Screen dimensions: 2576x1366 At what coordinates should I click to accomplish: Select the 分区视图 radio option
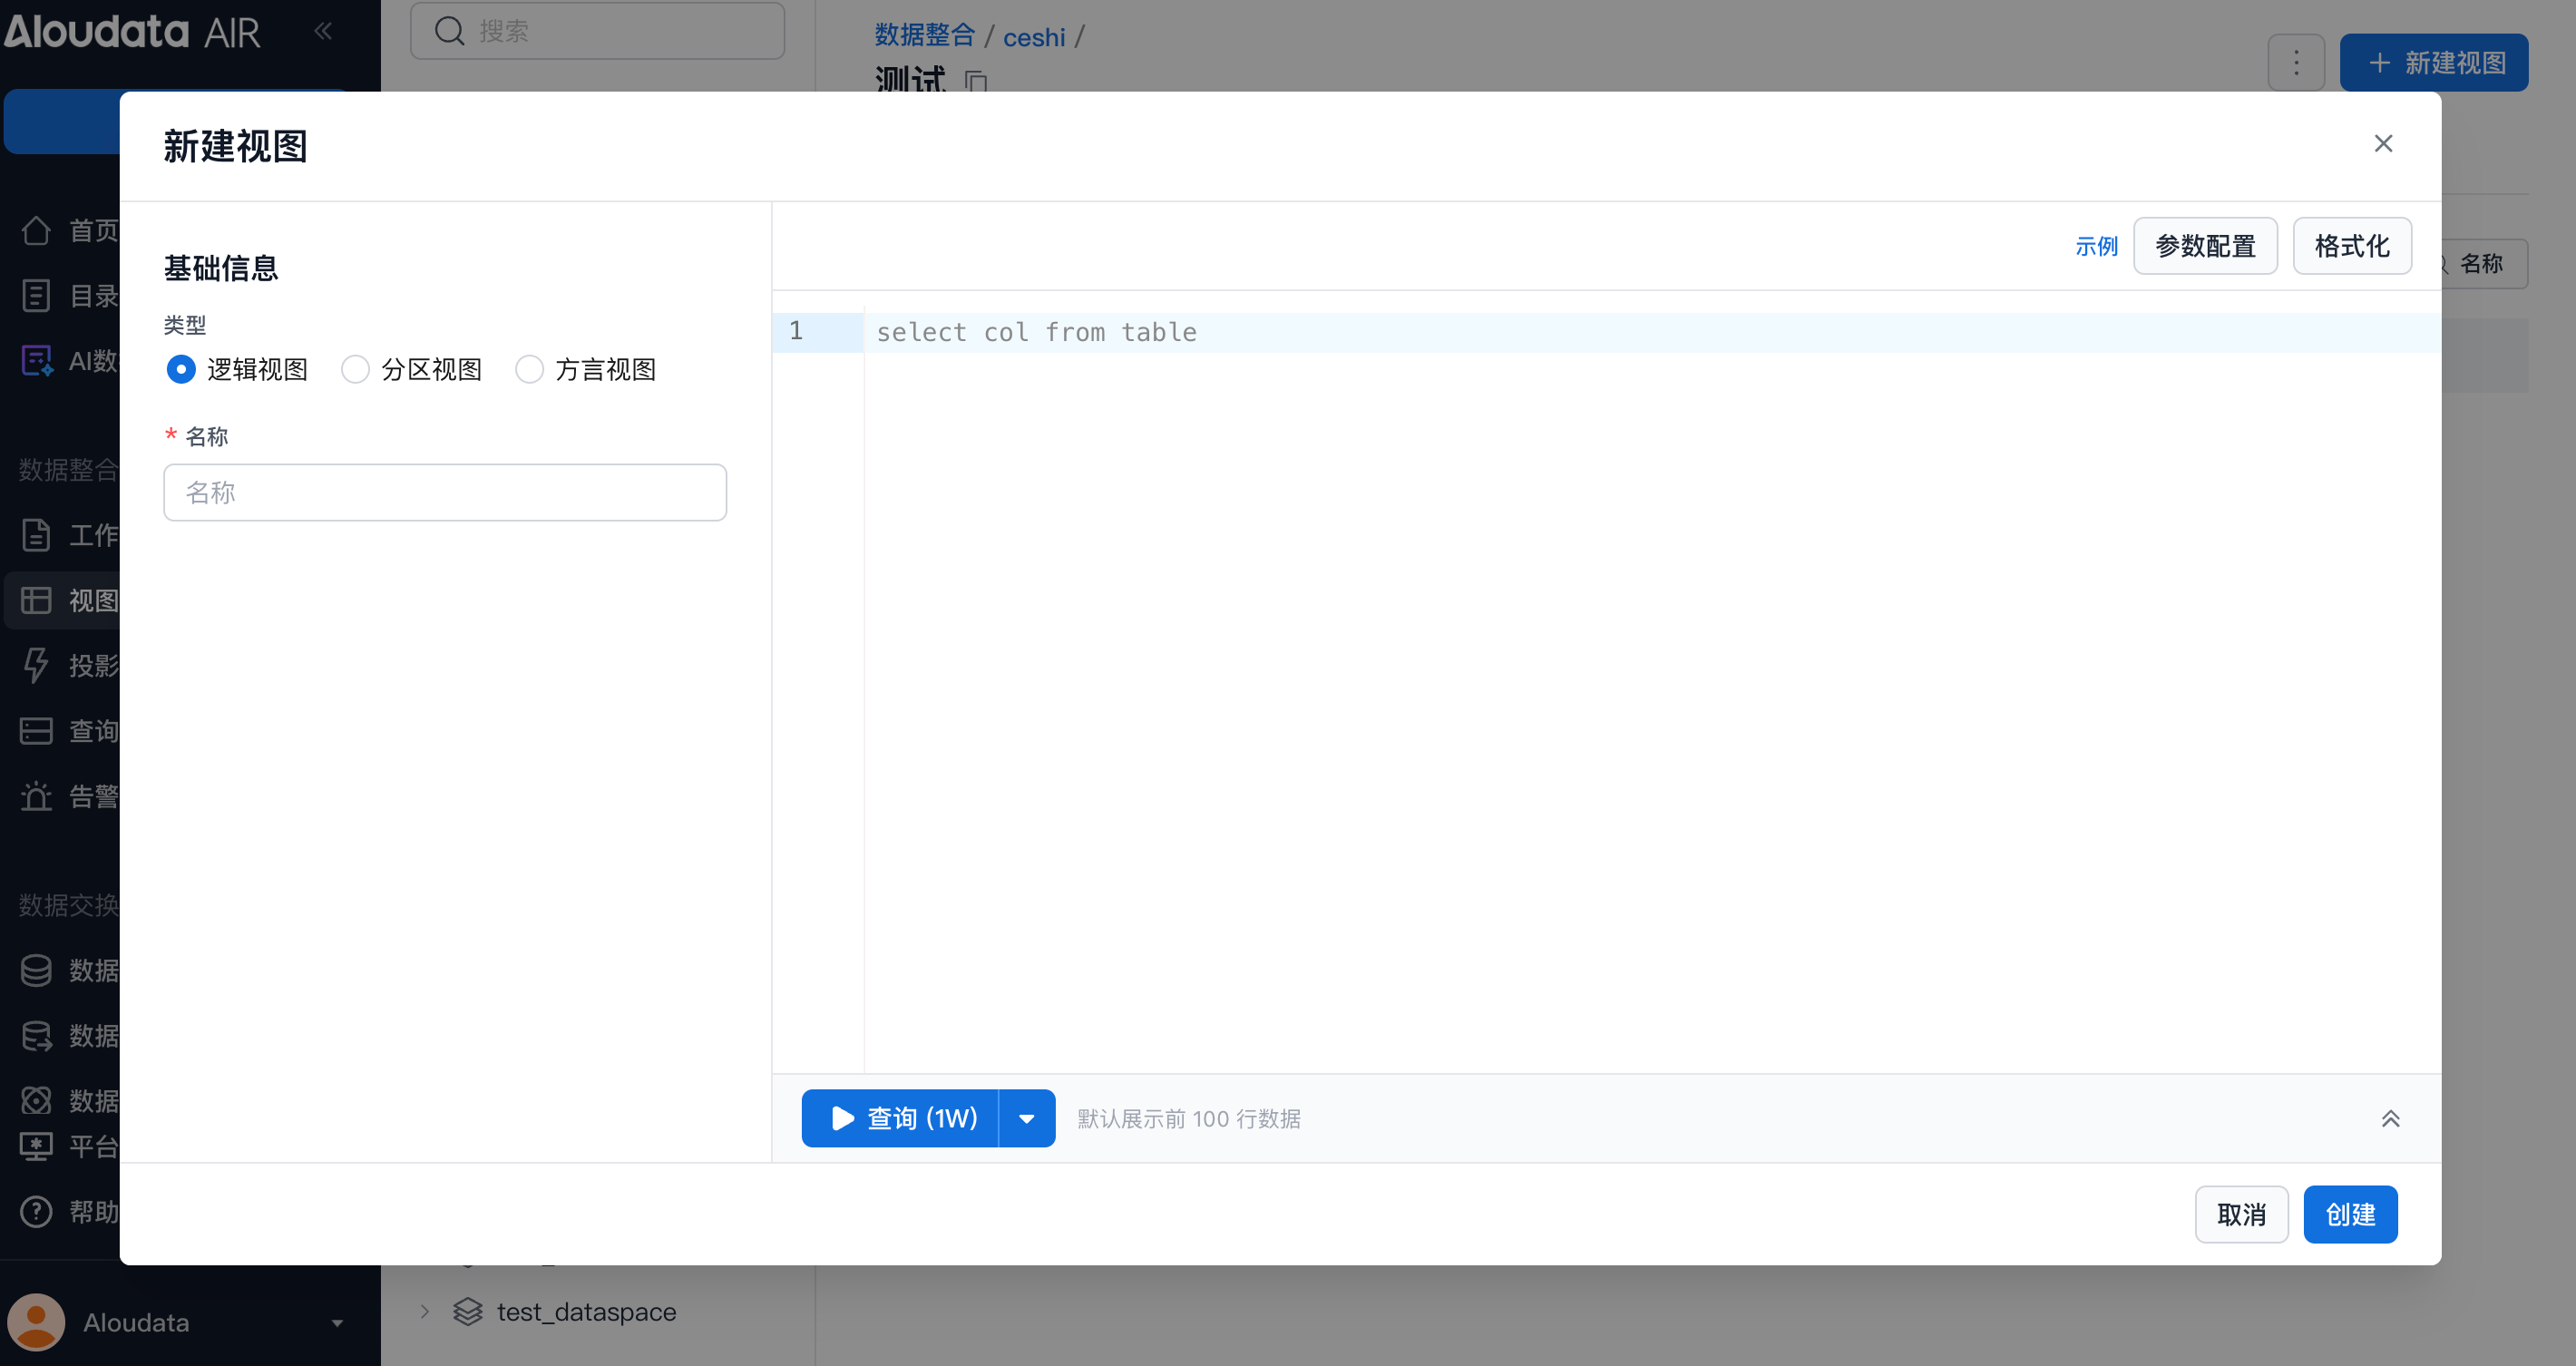(x=355, y=370)
